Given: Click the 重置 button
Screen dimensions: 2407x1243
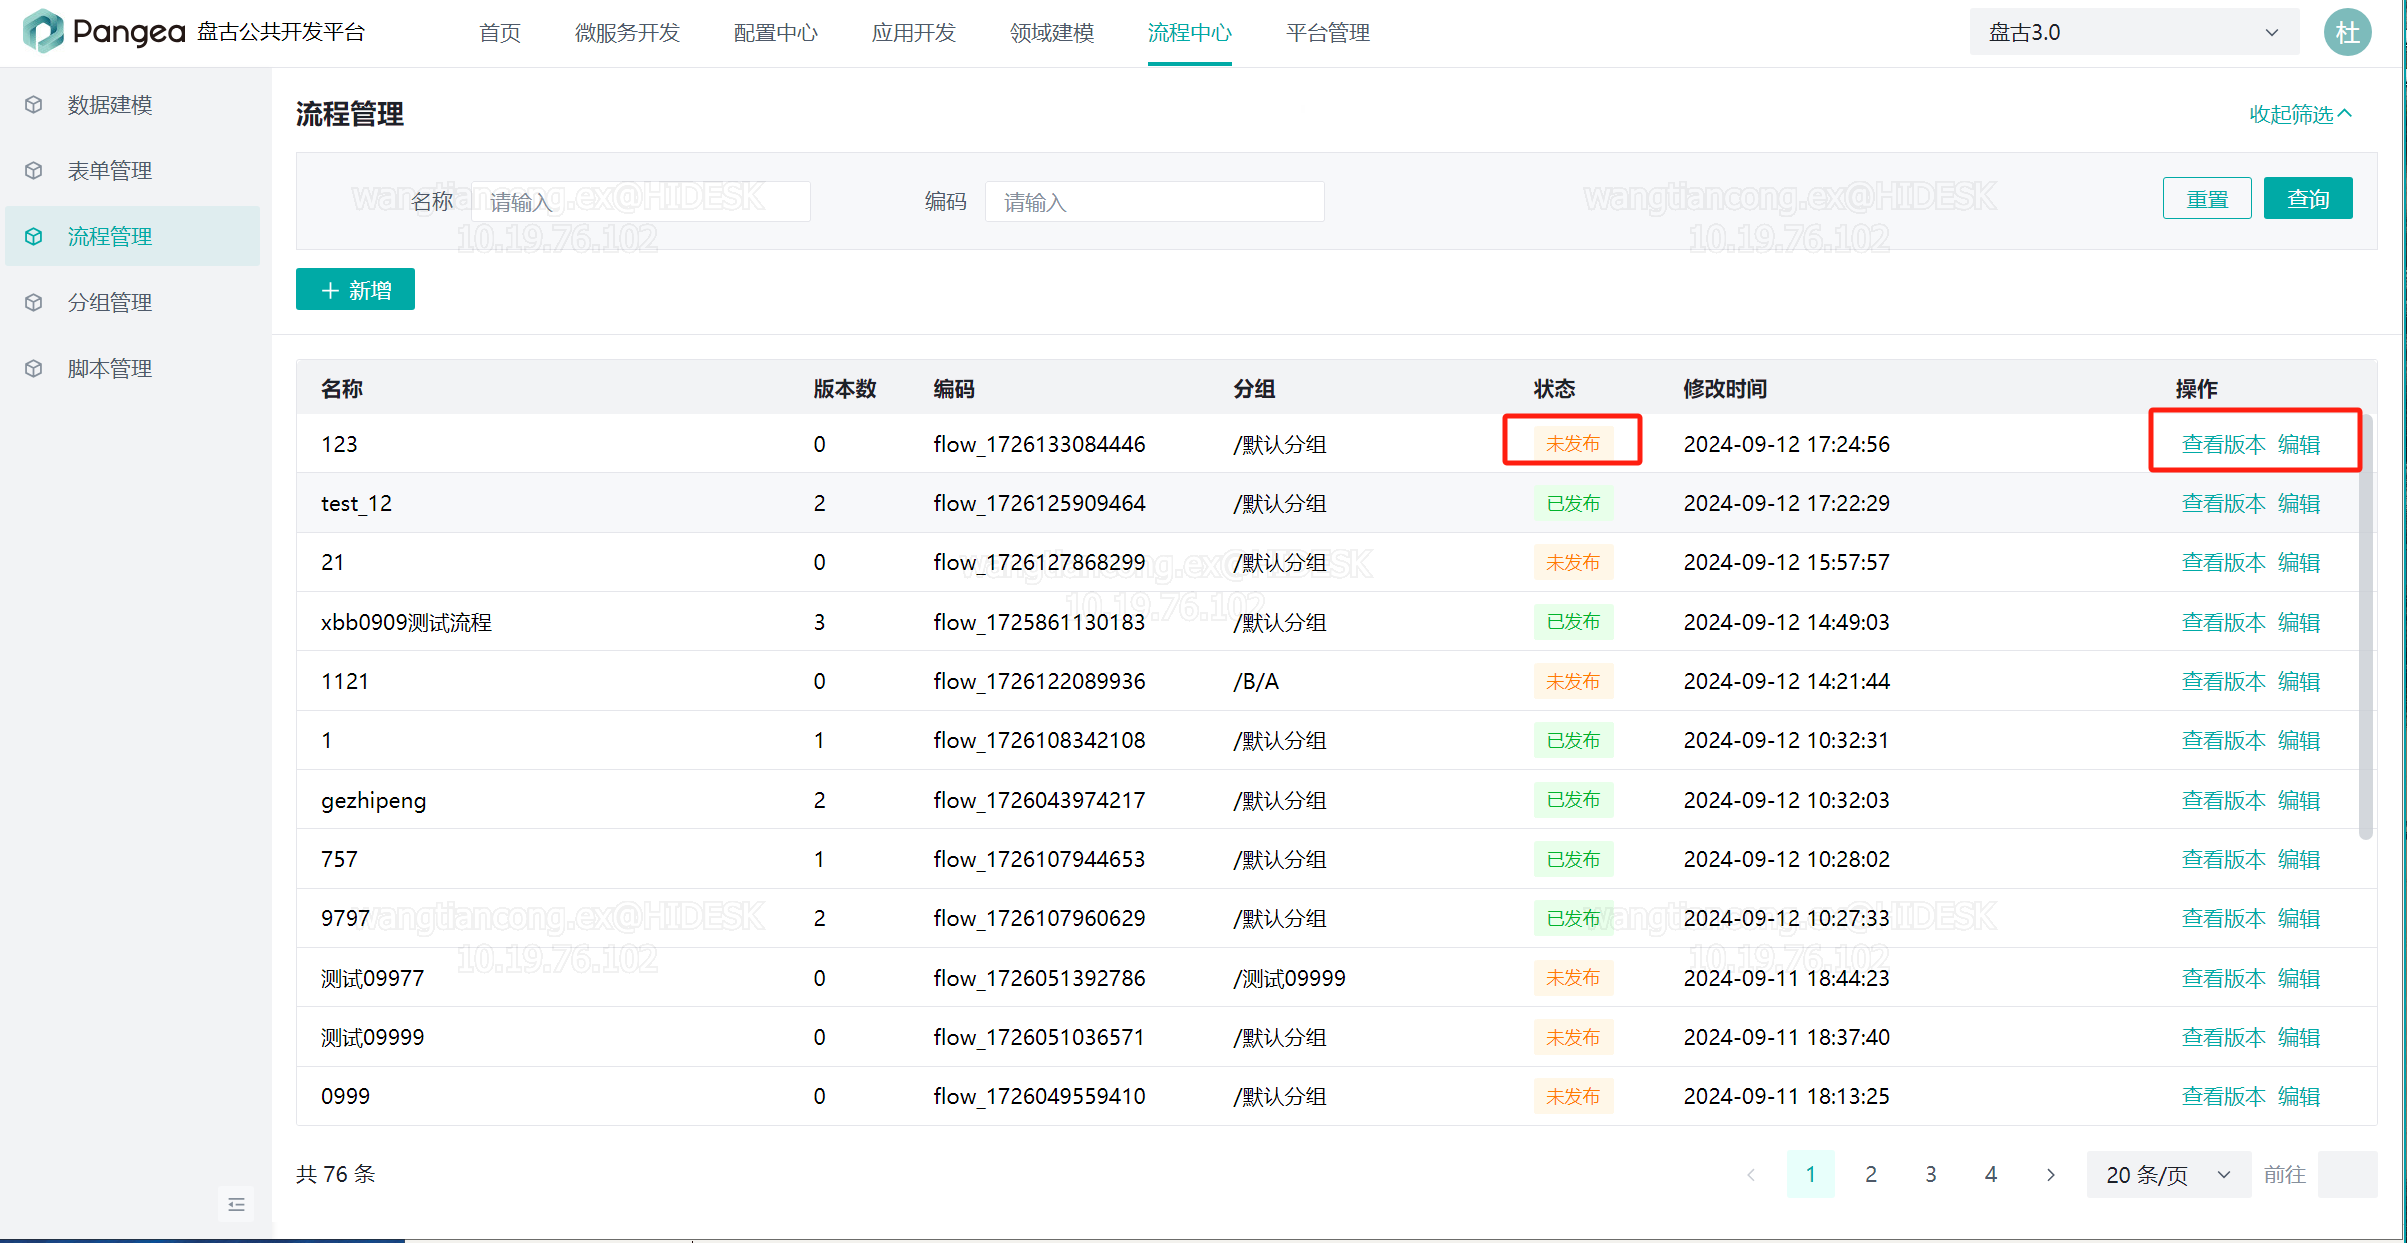Looking at the screenshot, I should (2207, 198).
